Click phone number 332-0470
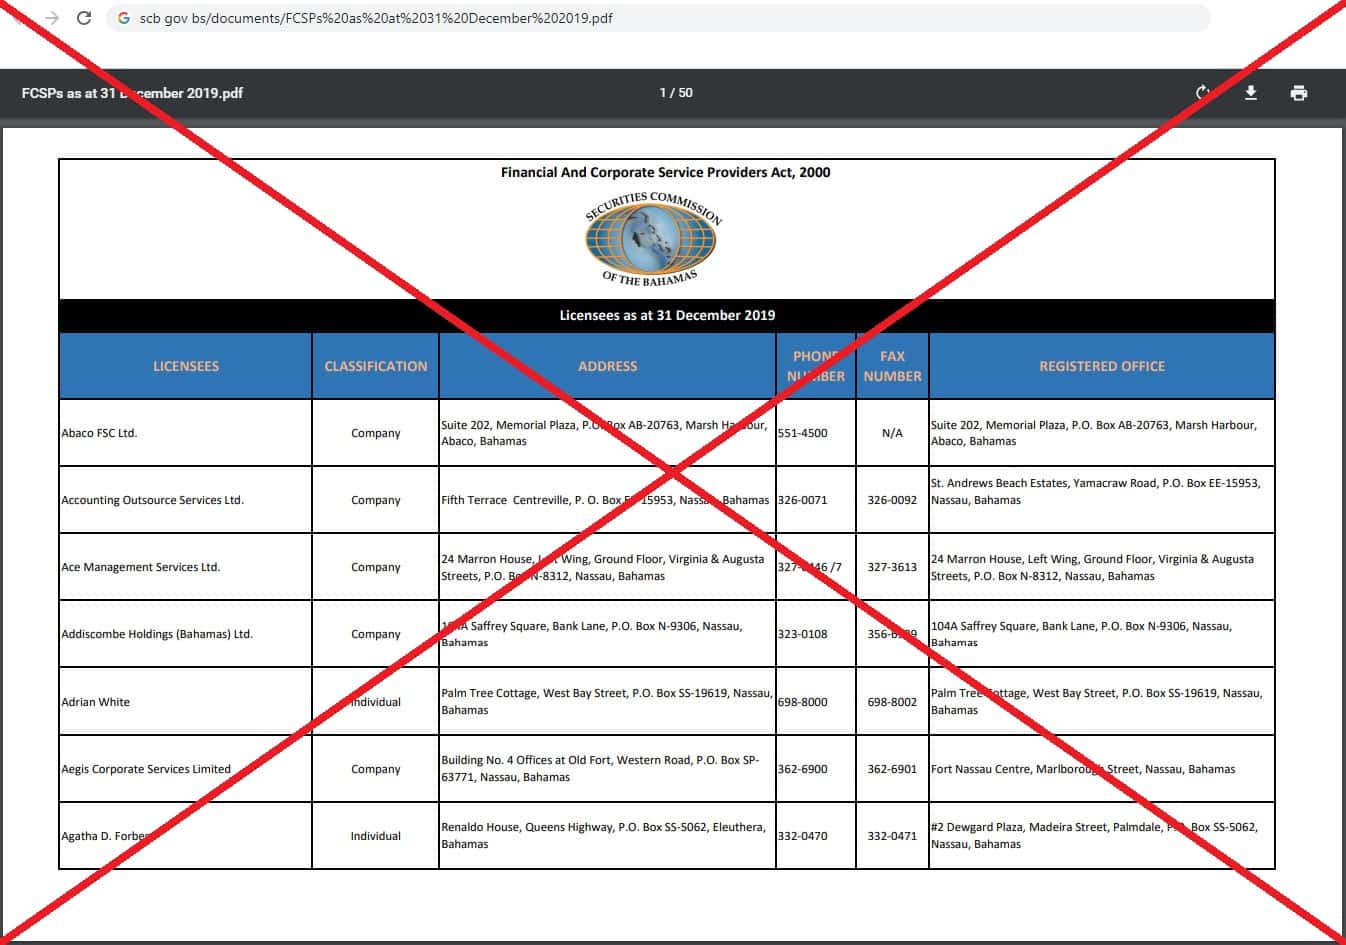The height and width of the screenshot is (945, 1346). [x=802, y=836]
